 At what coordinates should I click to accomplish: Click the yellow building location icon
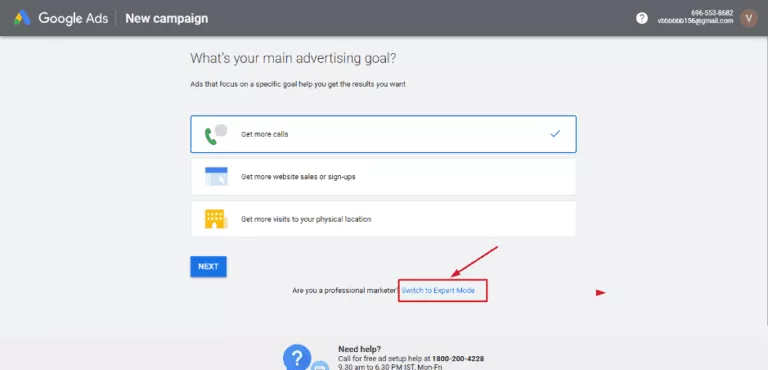(216, 219)
